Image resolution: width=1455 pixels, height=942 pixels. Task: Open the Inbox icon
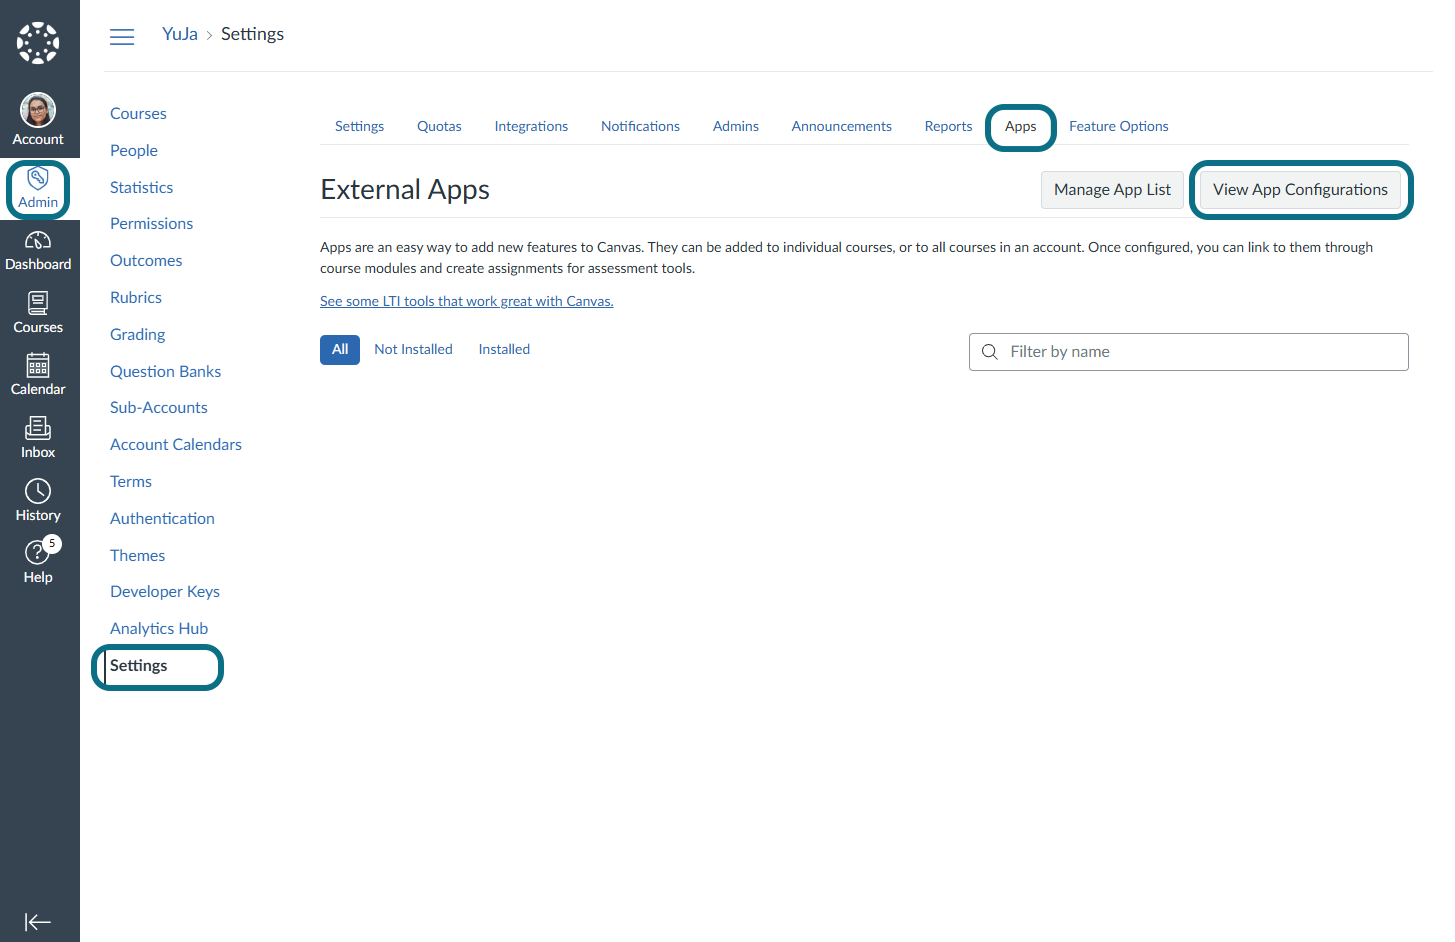pos(38,429)
